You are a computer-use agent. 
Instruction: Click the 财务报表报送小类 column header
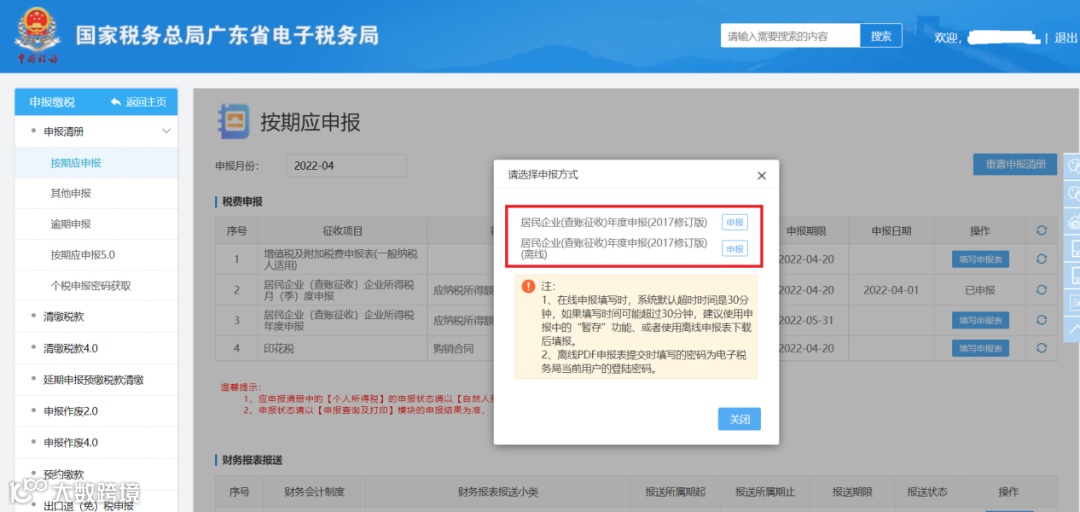(x=497, y=492)
